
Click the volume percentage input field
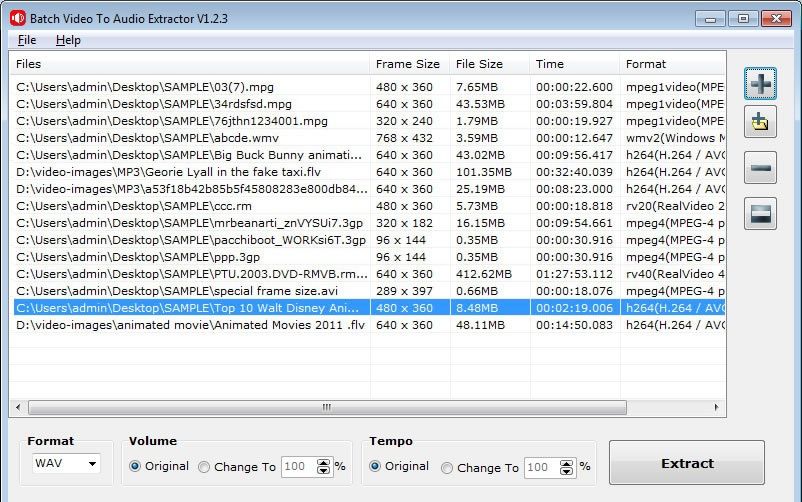pos(299,467)
